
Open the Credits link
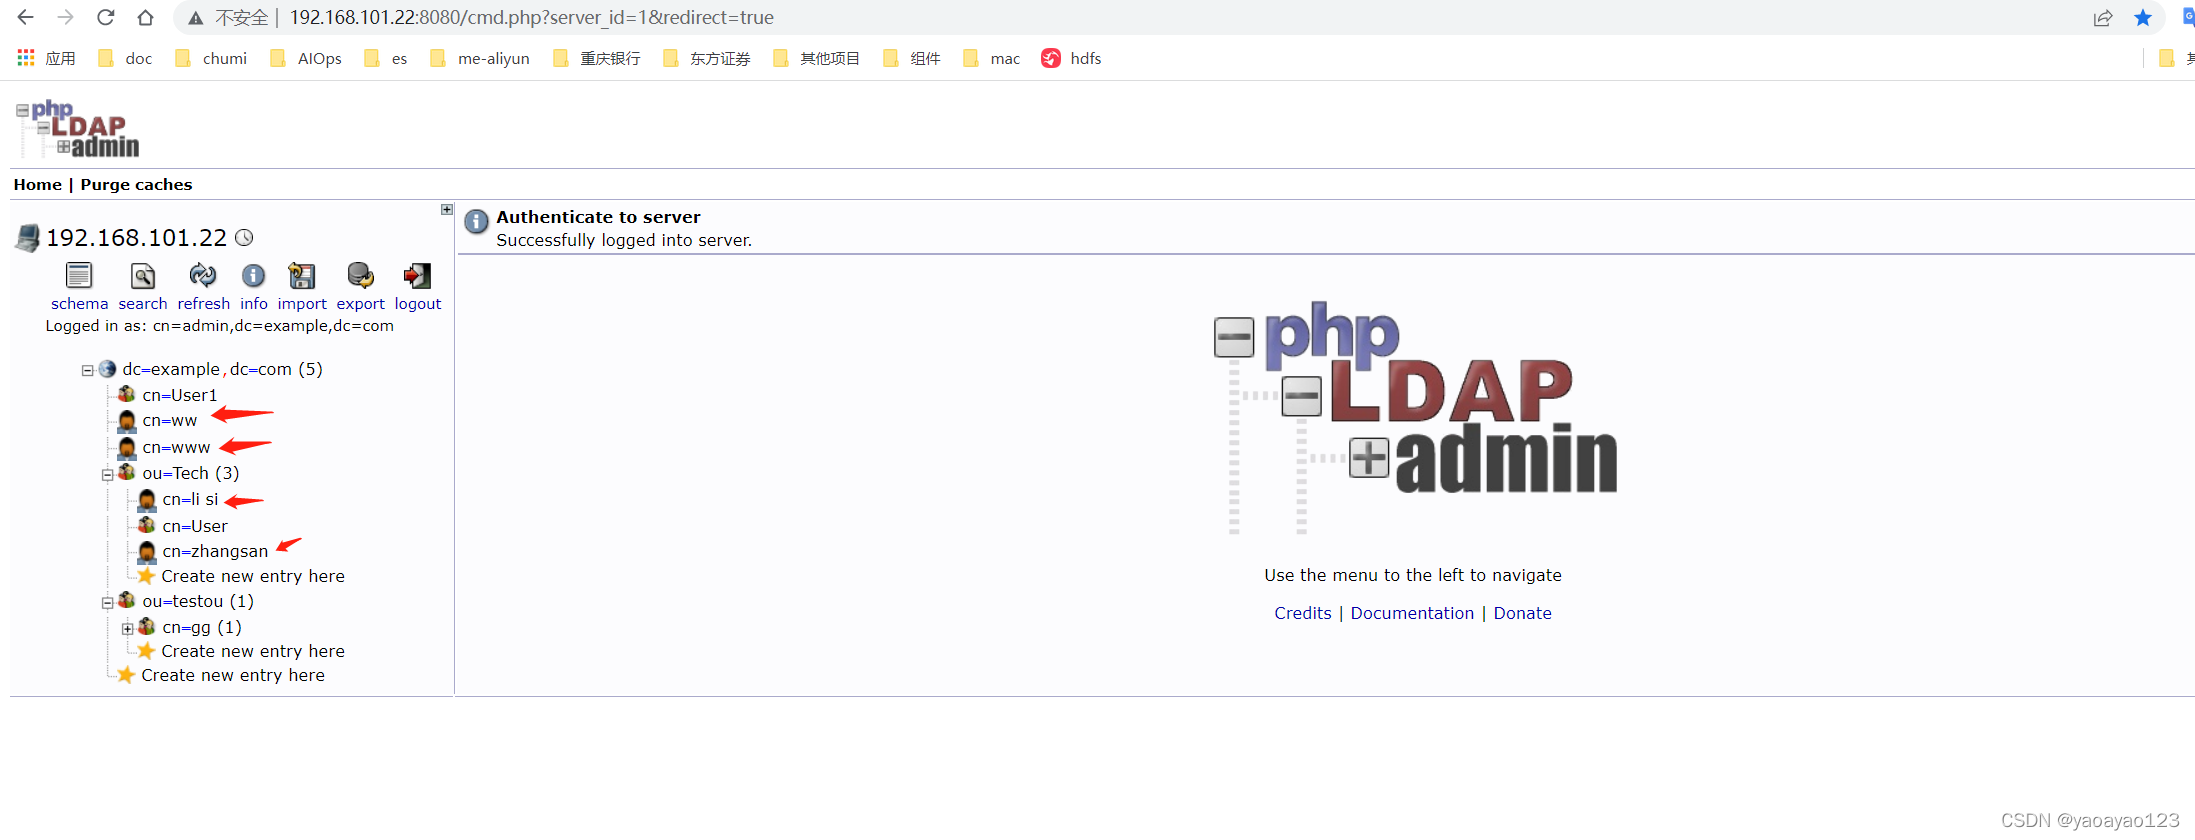(x=1303, y=613)
